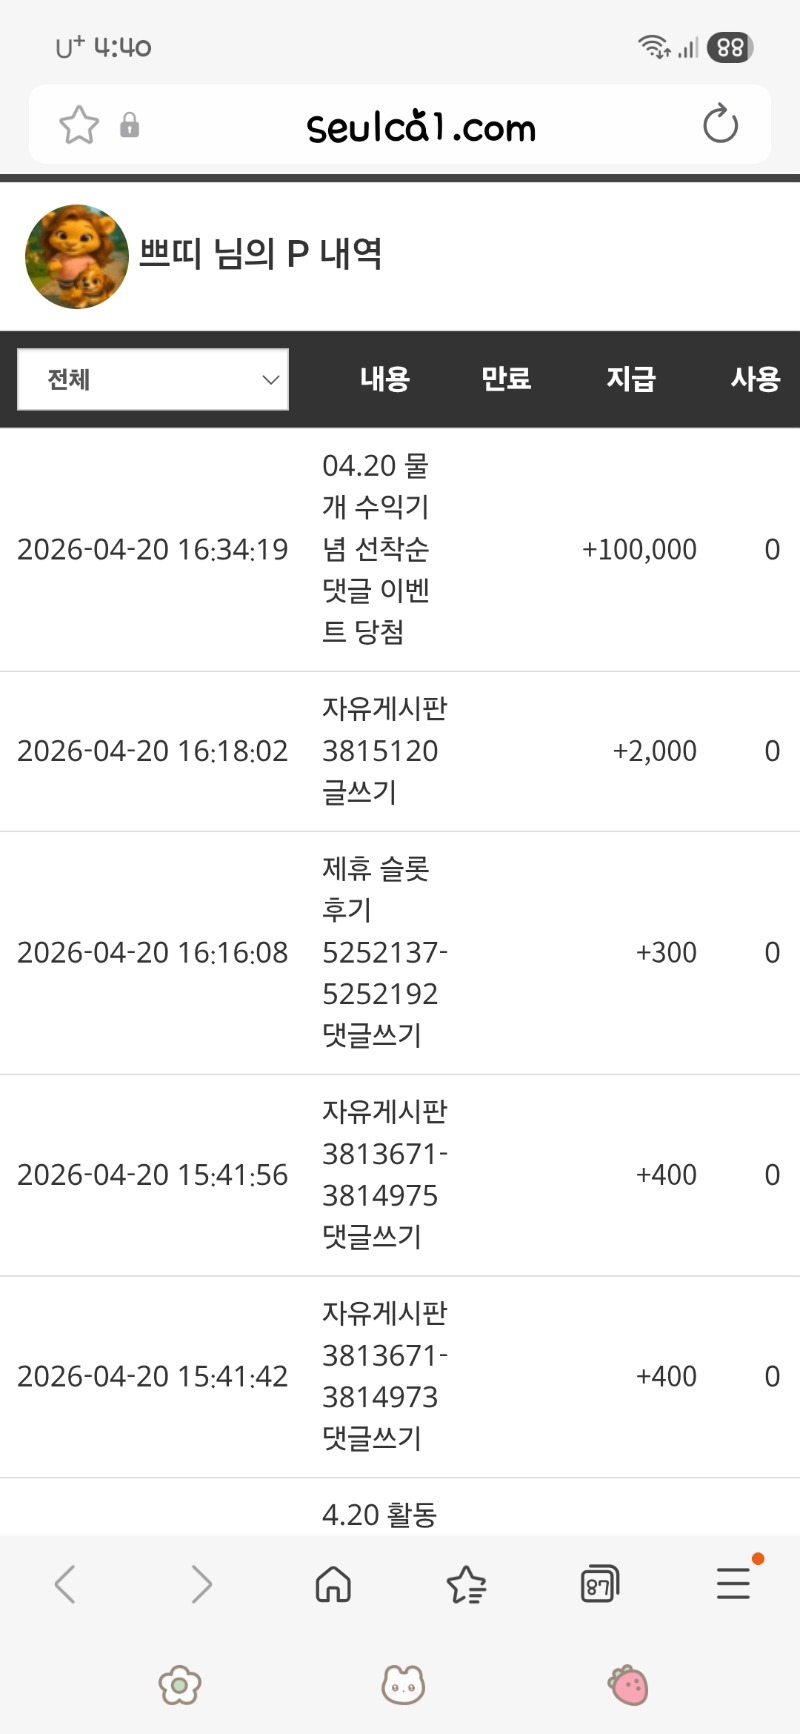Open the tab switcher showing 87
This screenshot has height=1734, width=800.
pyautogui.click(x=599, y=1584)
